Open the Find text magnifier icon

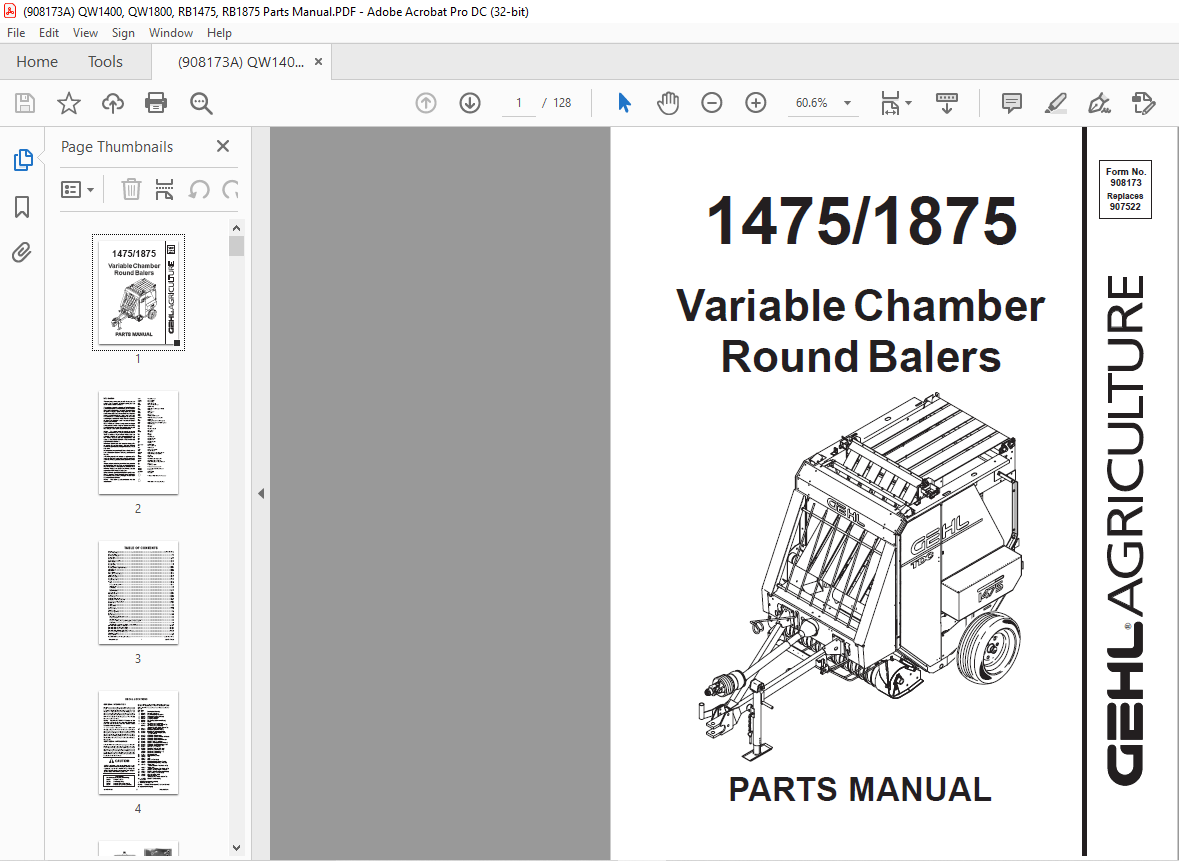point(201,103)
